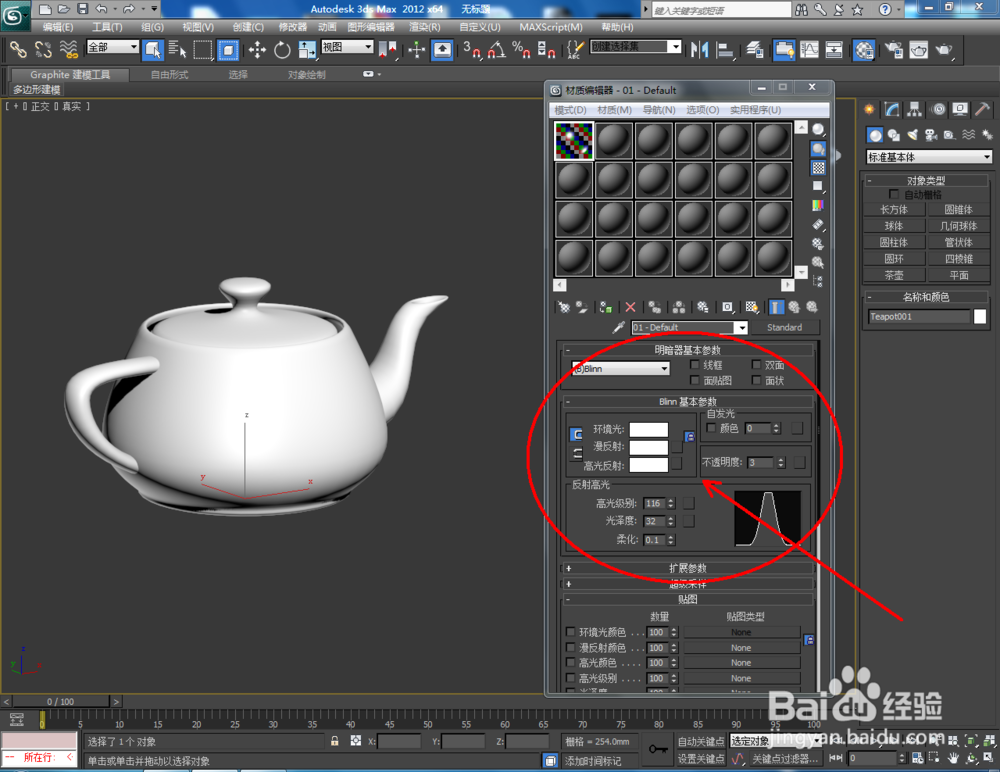Viewport: 1000px width, 772px height.
Task: Open the 标准基本体 primitives dropdown
Action: click(929, 156)
